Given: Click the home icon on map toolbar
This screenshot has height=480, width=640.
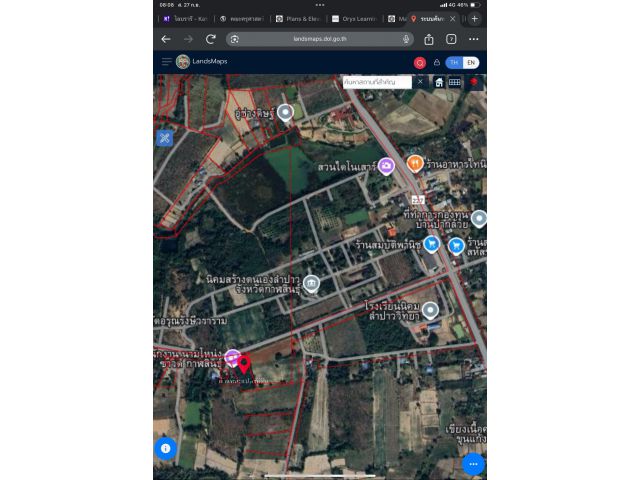Looking at the screenshot, I should (x=438, y=82).
